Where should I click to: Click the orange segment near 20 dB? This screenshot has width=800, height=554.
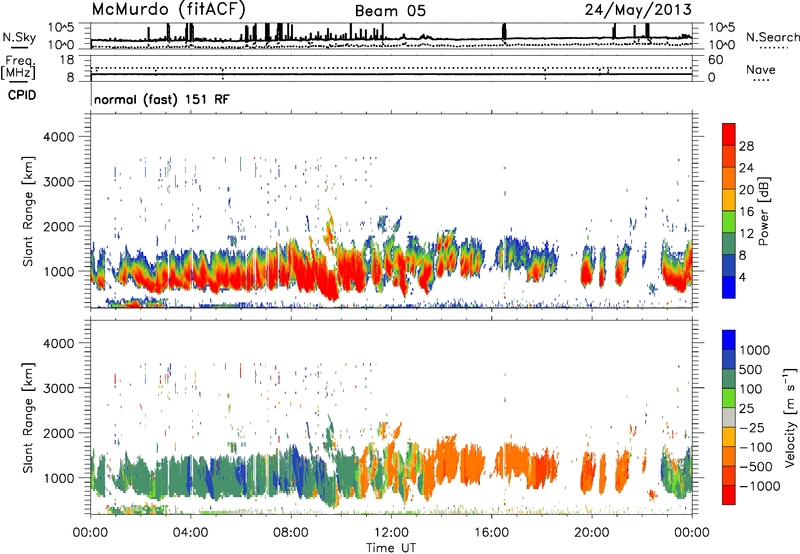pyautogui.click(x=729, y=178)
